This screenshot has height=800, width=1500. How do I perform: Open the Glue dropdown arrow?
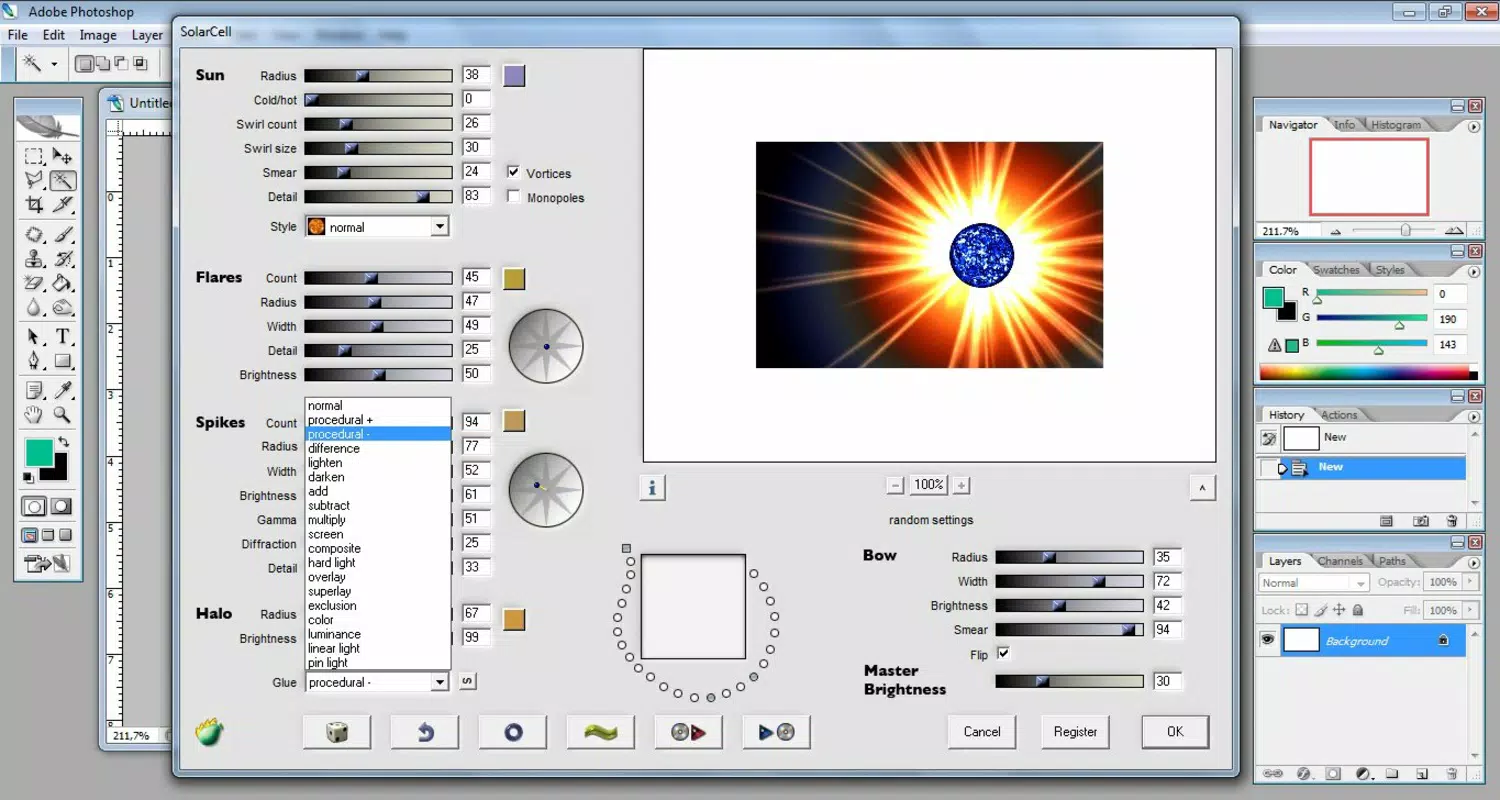[x=439, y=682]
